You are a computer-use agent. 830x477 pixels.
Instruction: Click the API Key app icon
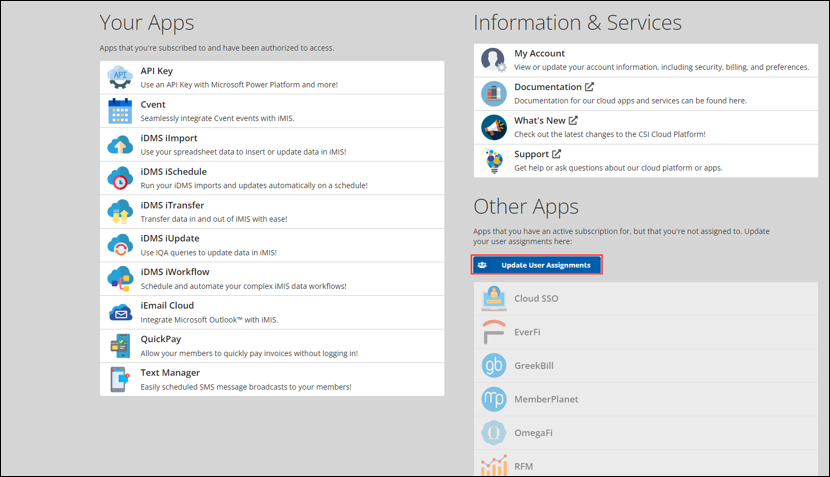tap(120, 77)
